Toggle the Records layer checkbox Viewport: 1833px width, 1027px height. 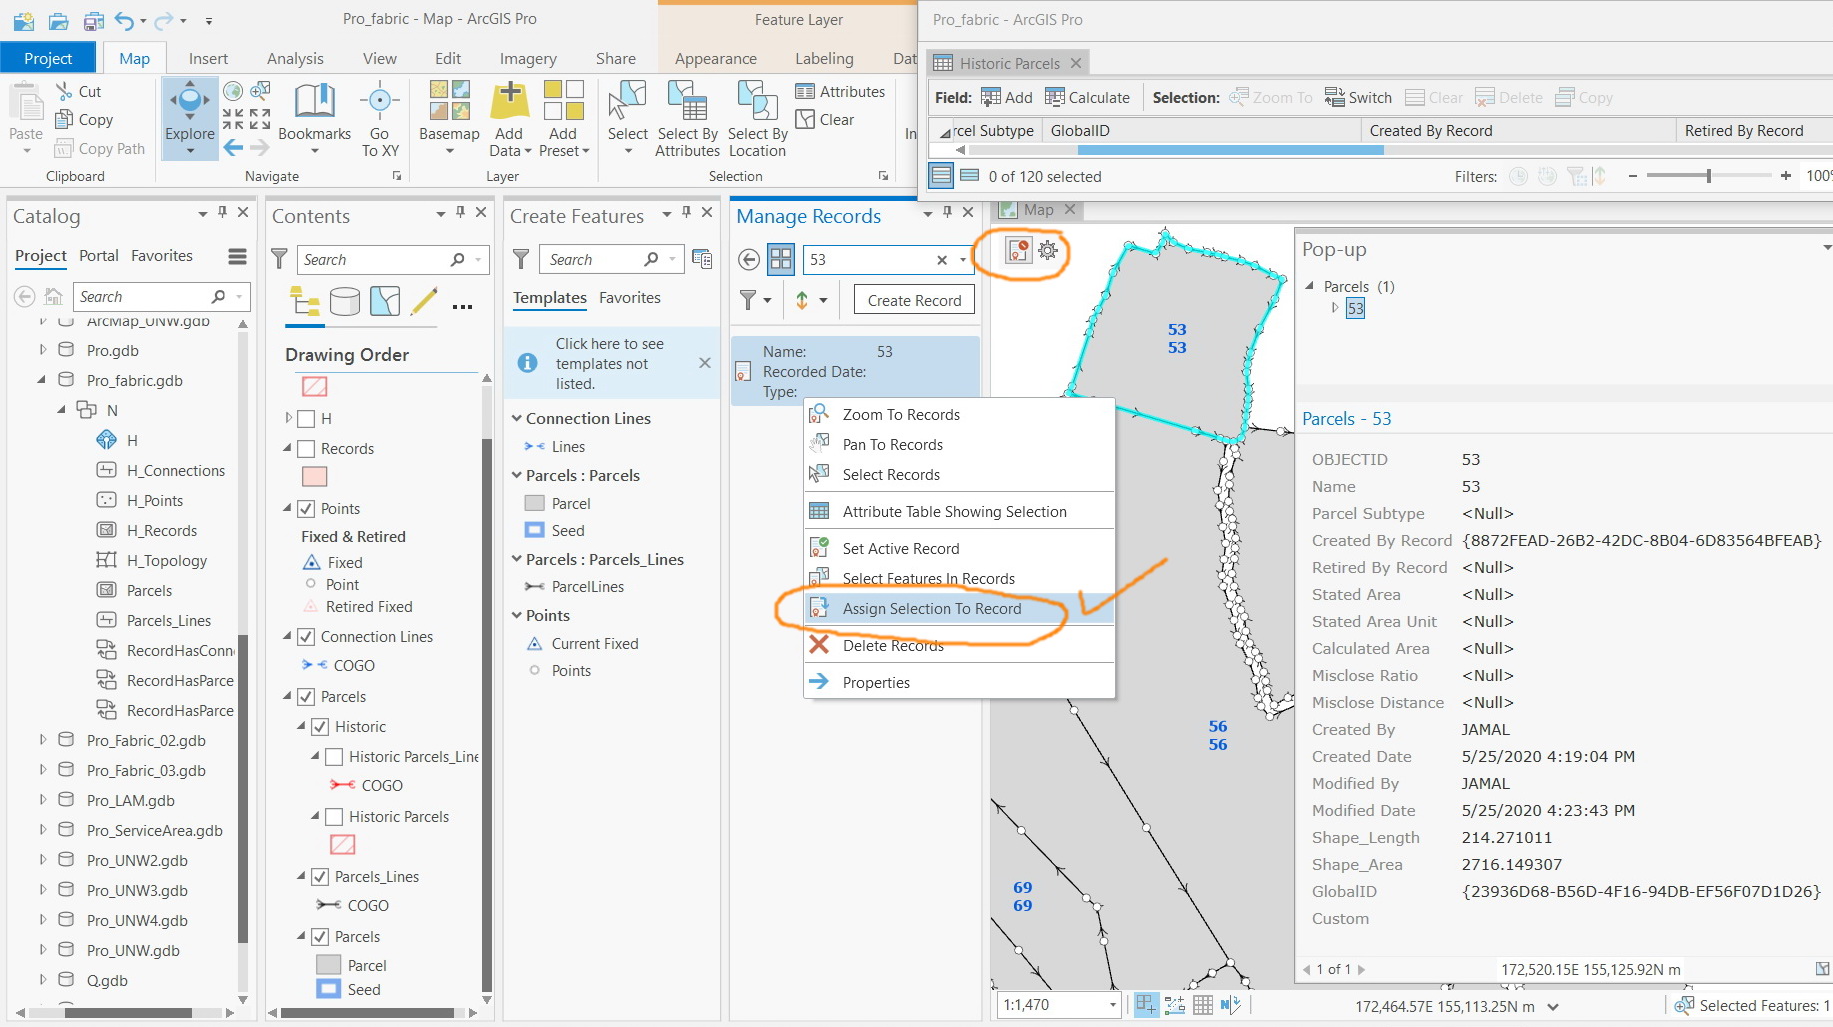(307, 449)
